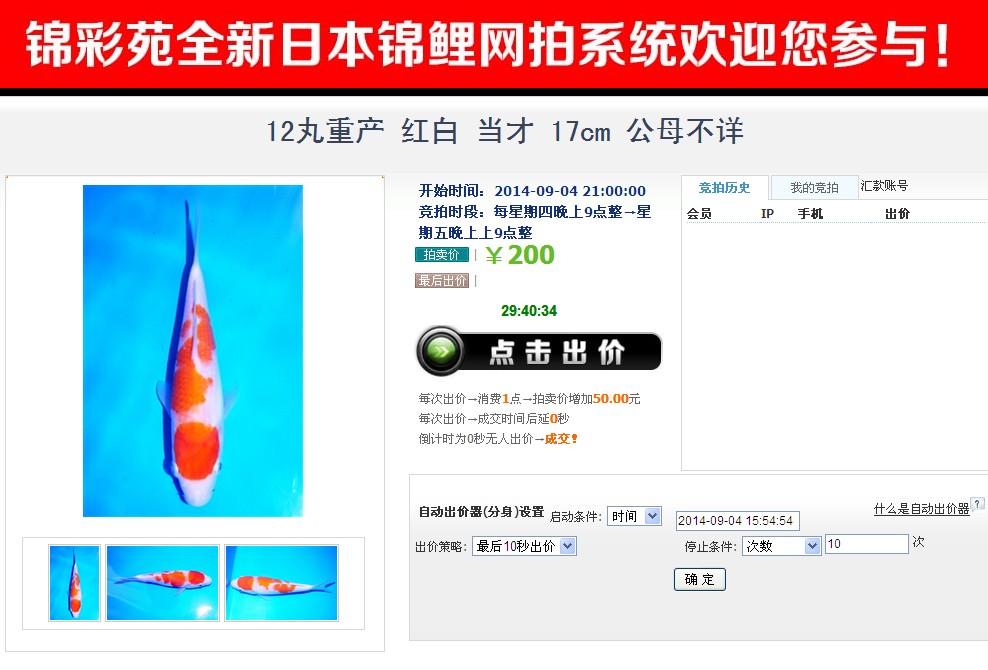This screenshot has height=670, width=988.
Task: Switch to the 竞拍历史 tab
Action: pos(725,188)
